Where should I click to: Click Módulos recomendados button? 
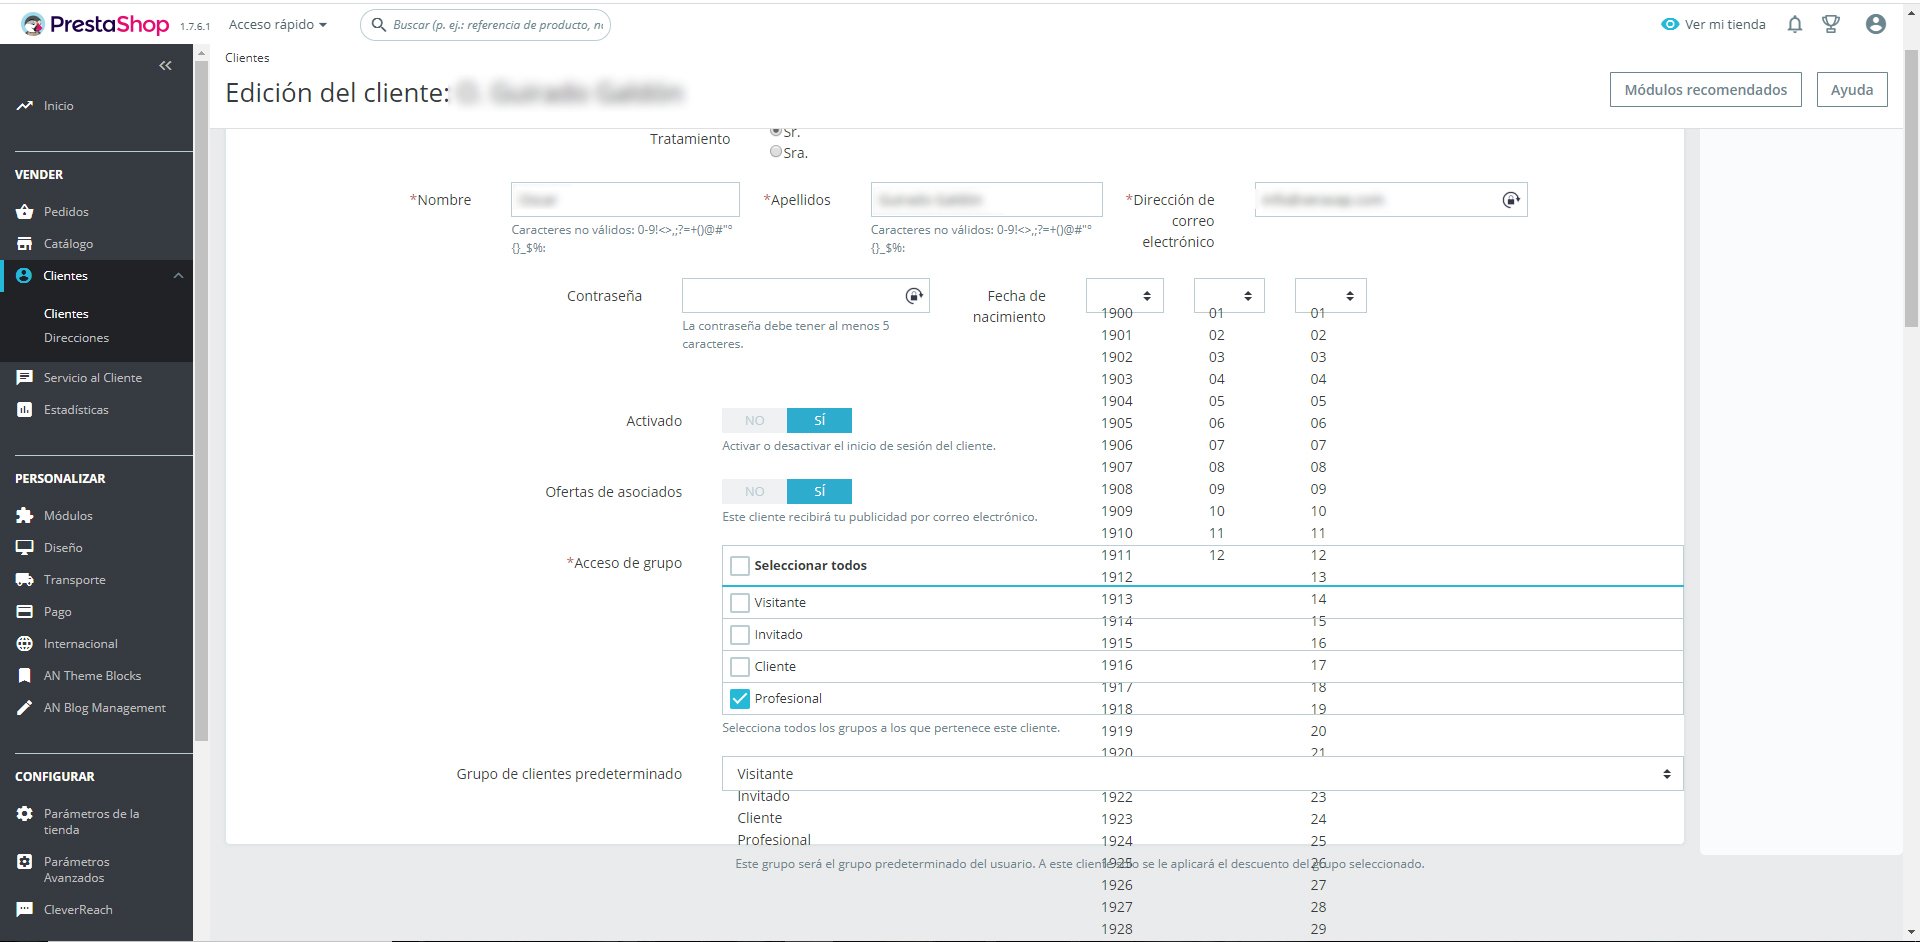[x=1705, y=90]
